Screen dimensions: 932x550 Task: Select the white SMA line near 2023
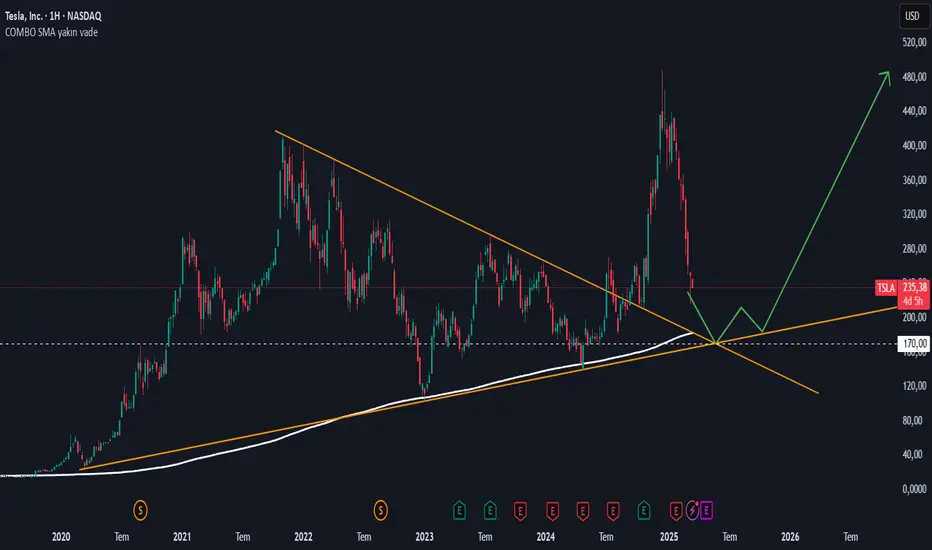click(x=424, y=397)
